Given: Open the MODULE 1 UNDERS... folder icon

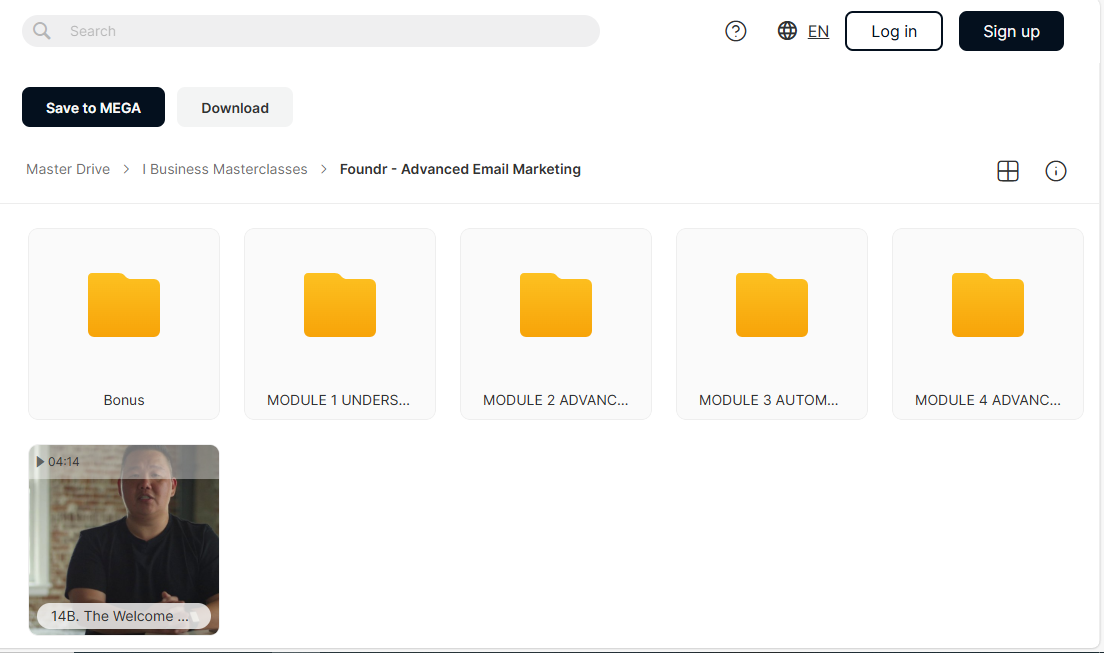Looking at the screenshot, I should [x=340, y=304].
